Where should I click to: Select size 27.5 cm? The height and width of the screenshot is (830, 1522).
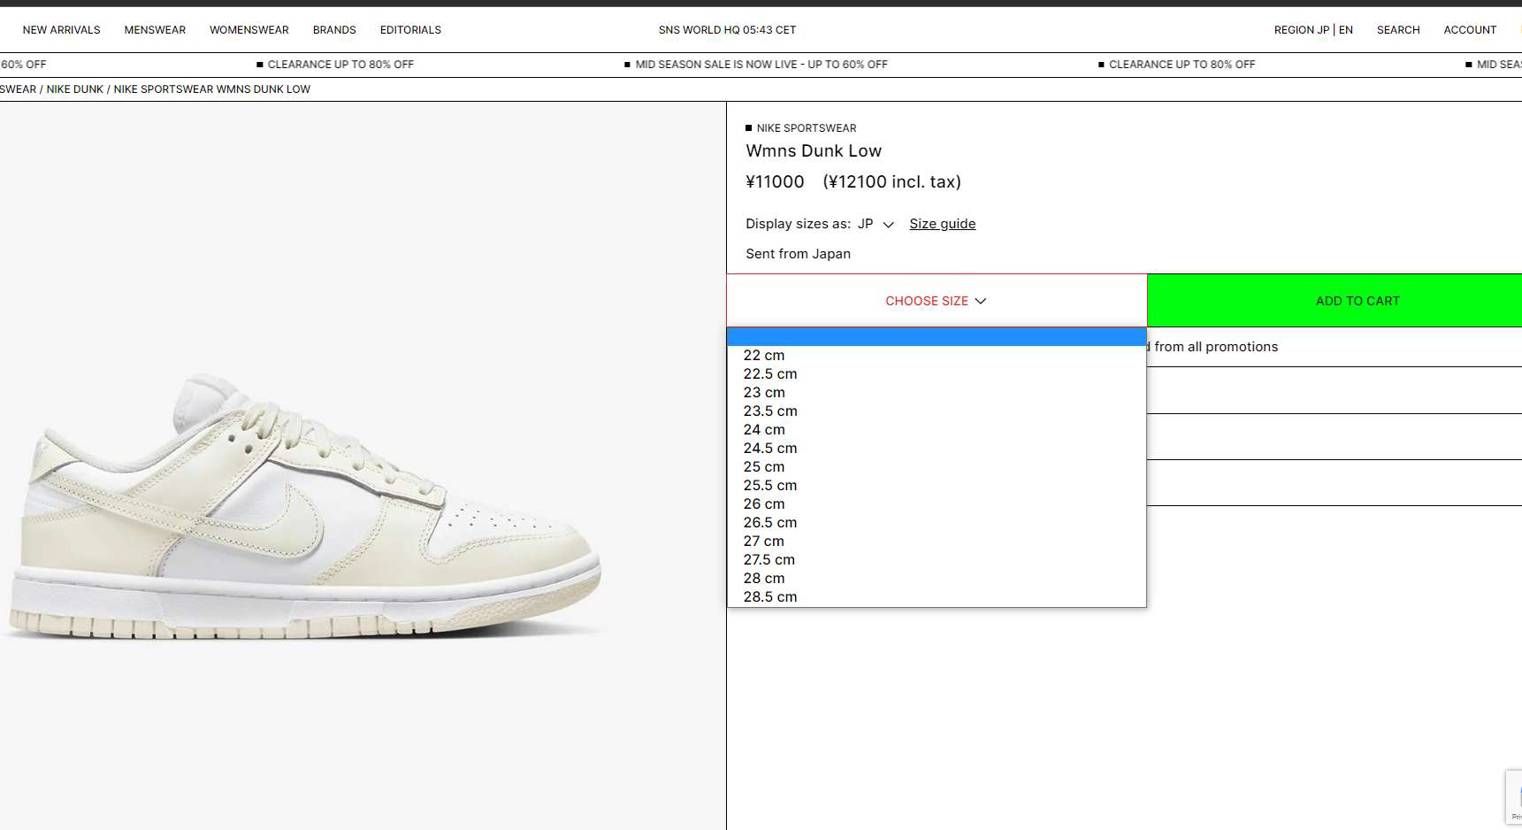click(x=936, y=560)
